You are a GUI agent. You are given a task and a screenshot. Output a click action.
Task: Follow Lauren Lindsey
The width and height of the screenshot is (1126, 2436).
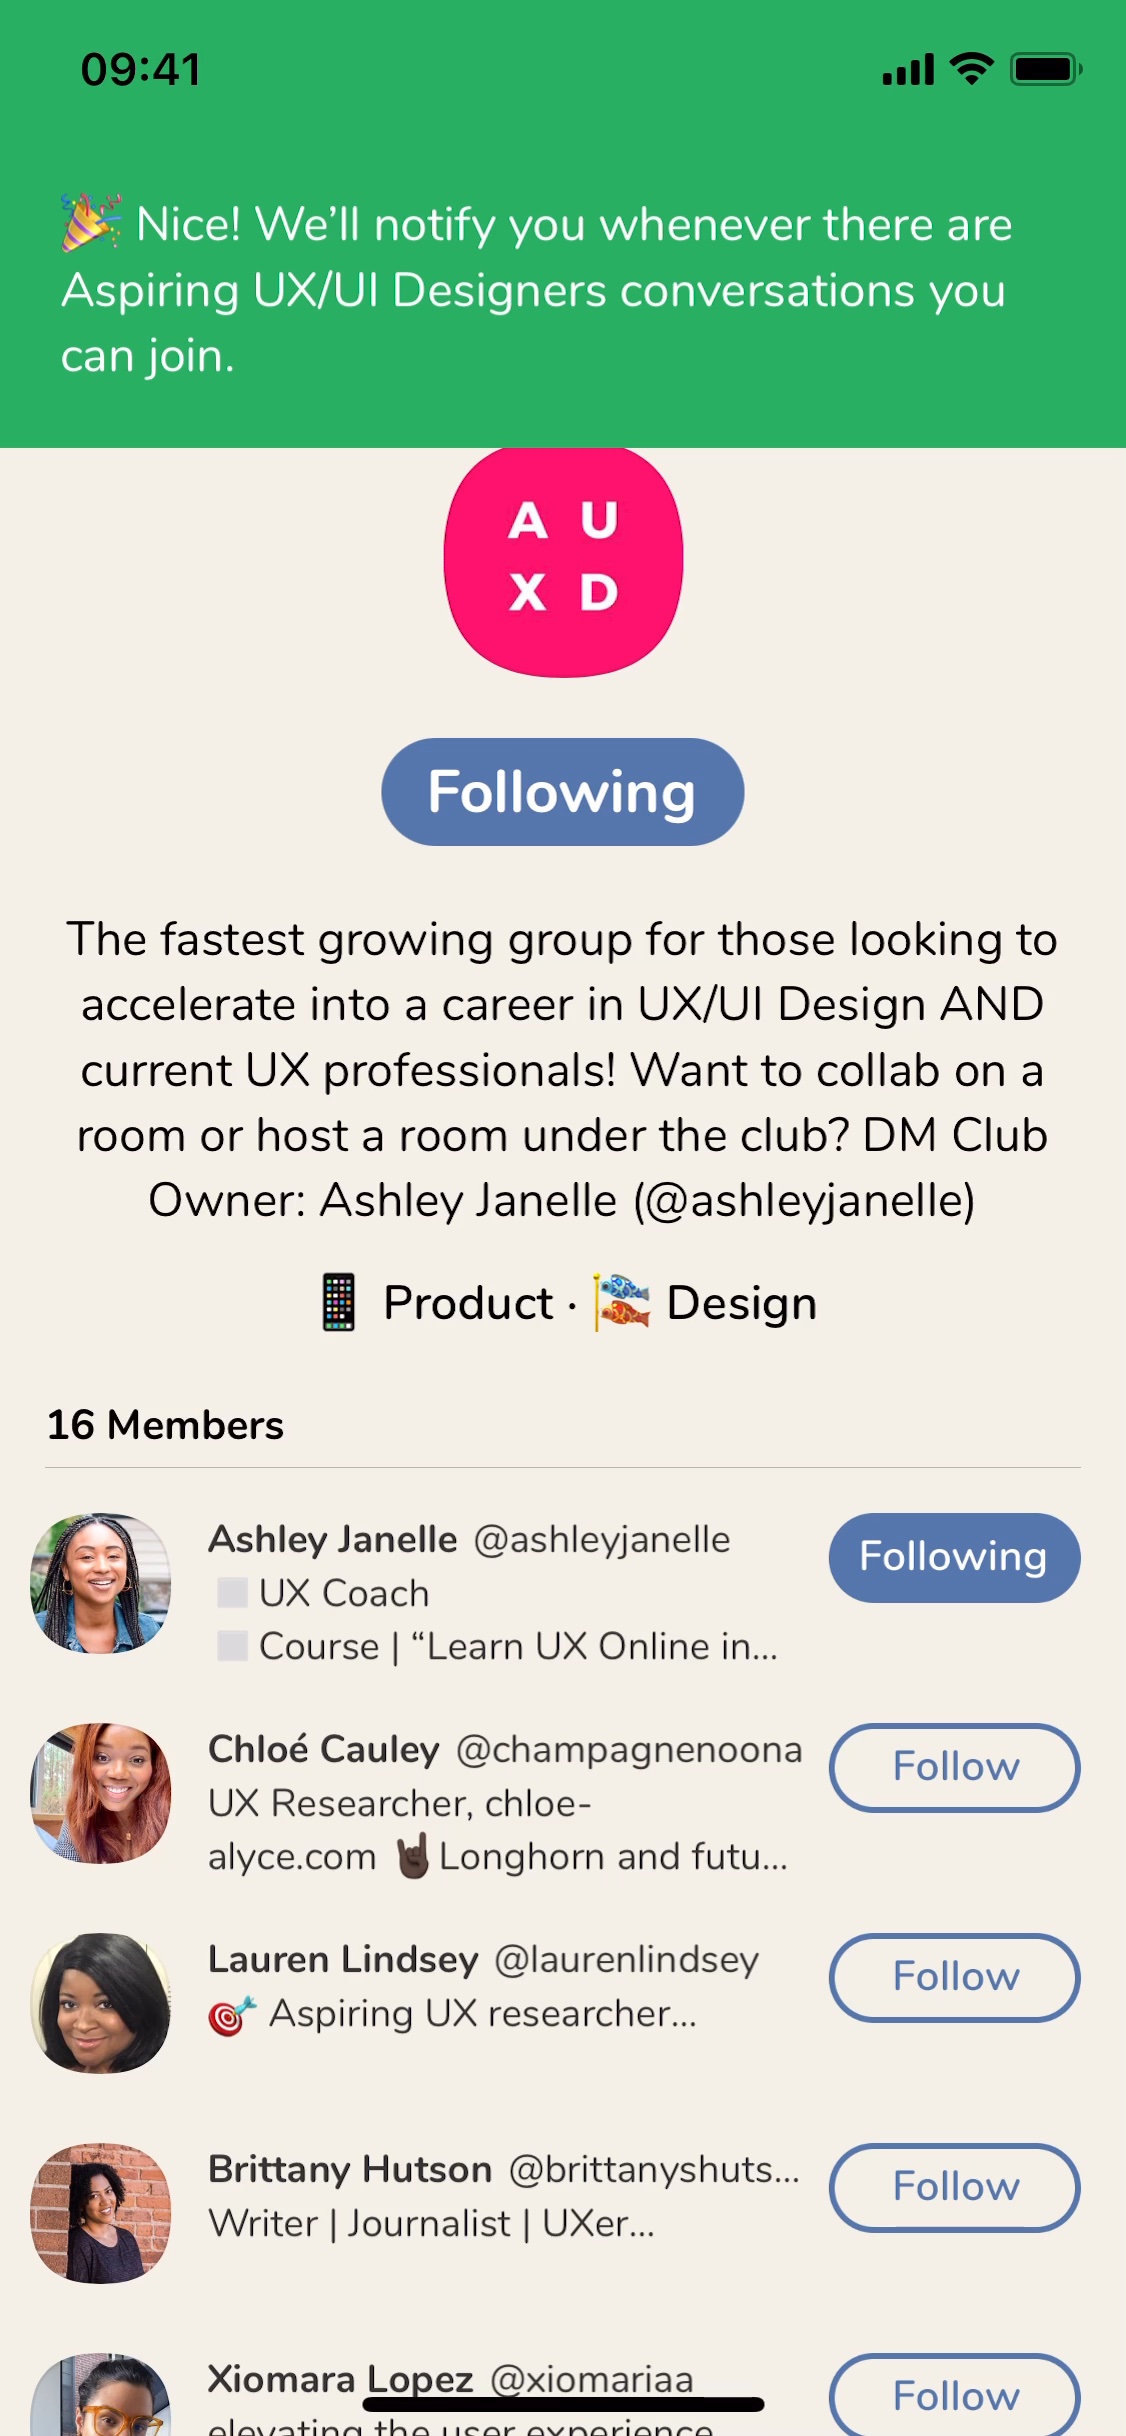point(954,1977)
